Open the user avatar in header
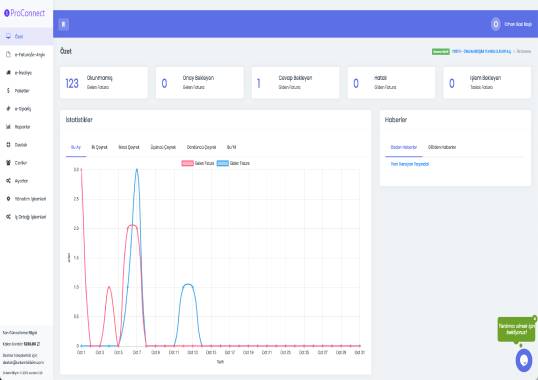Image resolution: width=538 pixels, height=380 pixels. click(495, 24)
